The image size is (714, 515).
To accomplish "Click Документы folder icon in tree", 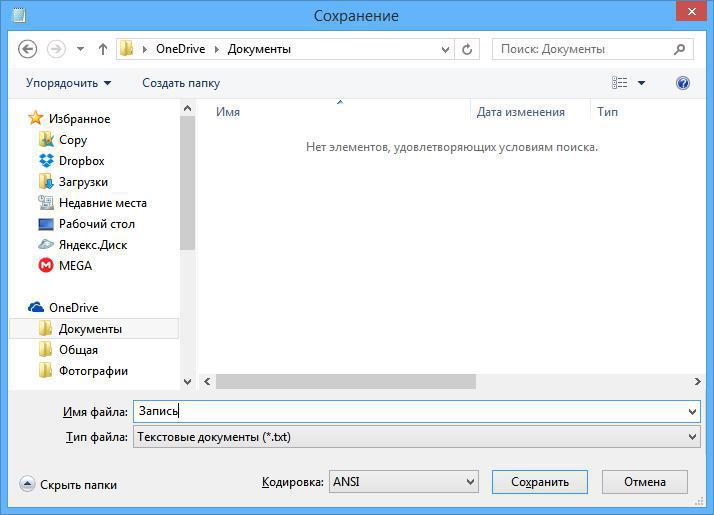I will tap(46, 328).
